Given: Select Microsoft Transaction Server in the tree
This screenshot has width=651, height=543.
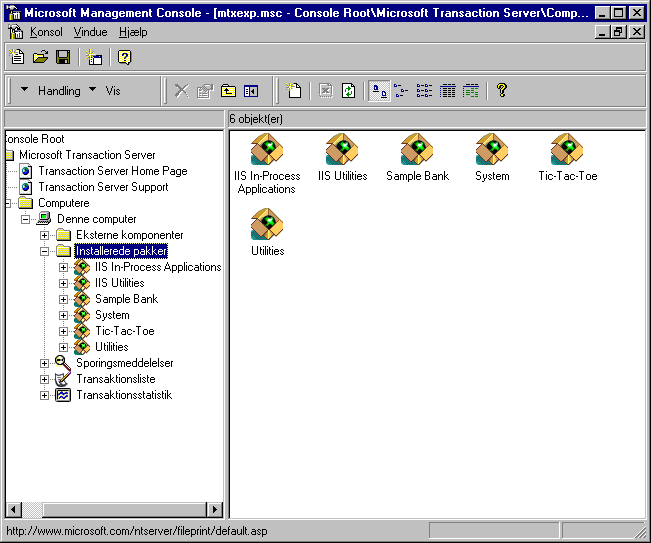Looking at the screenshot, I should (87, 155).
